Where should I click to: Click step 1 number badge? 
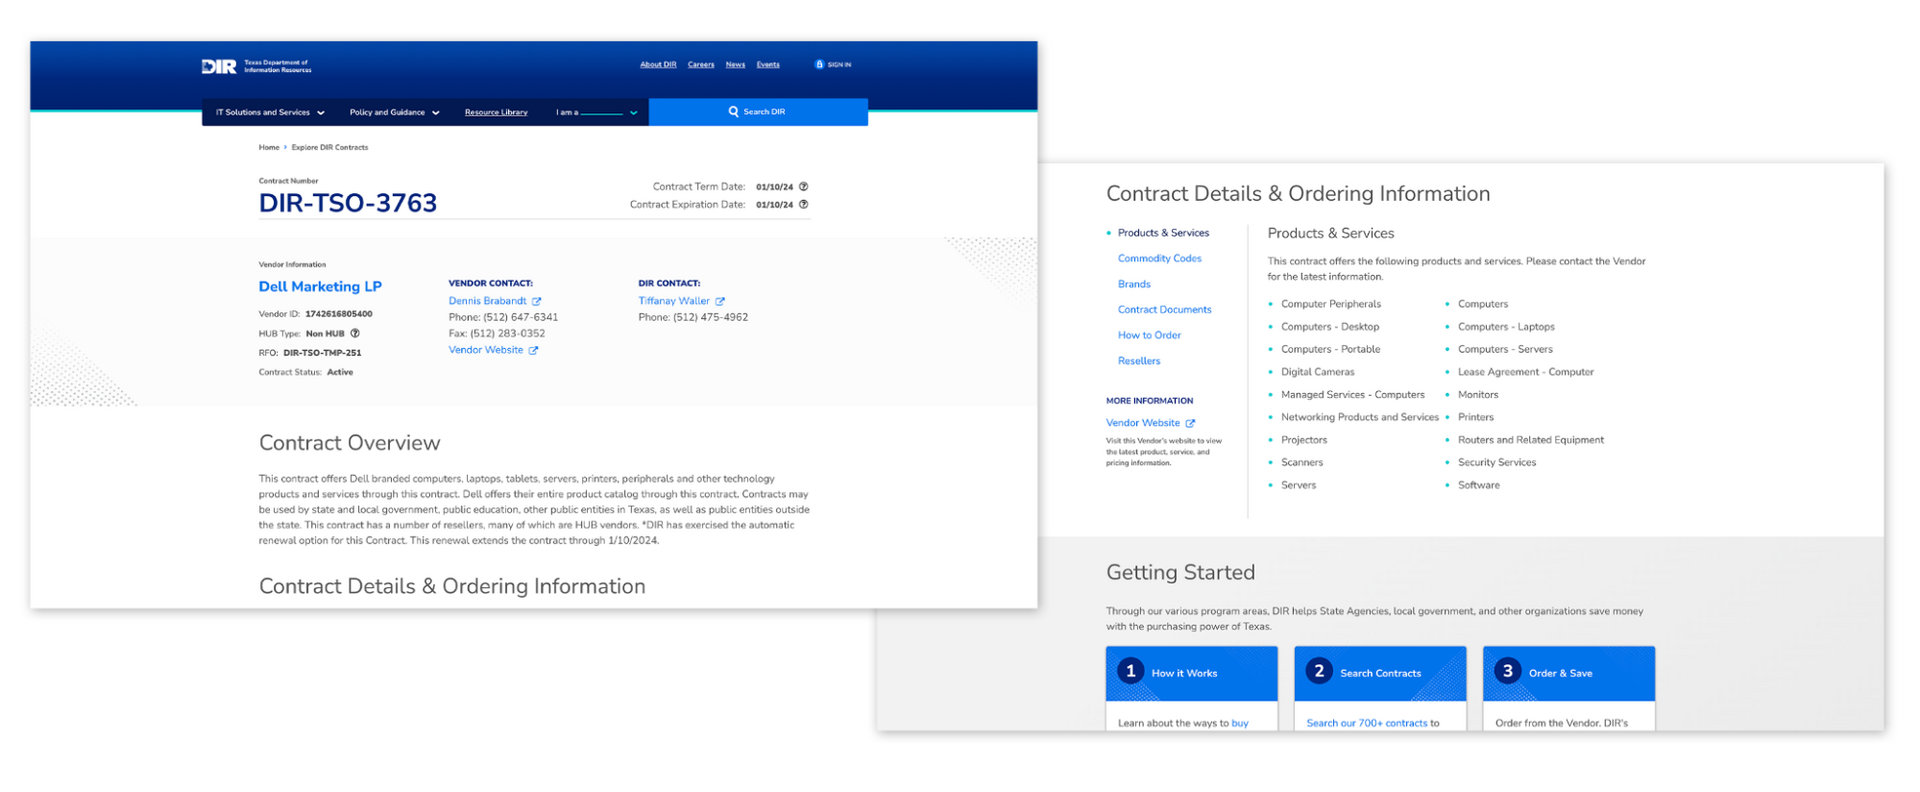(x=1130, y=671)
